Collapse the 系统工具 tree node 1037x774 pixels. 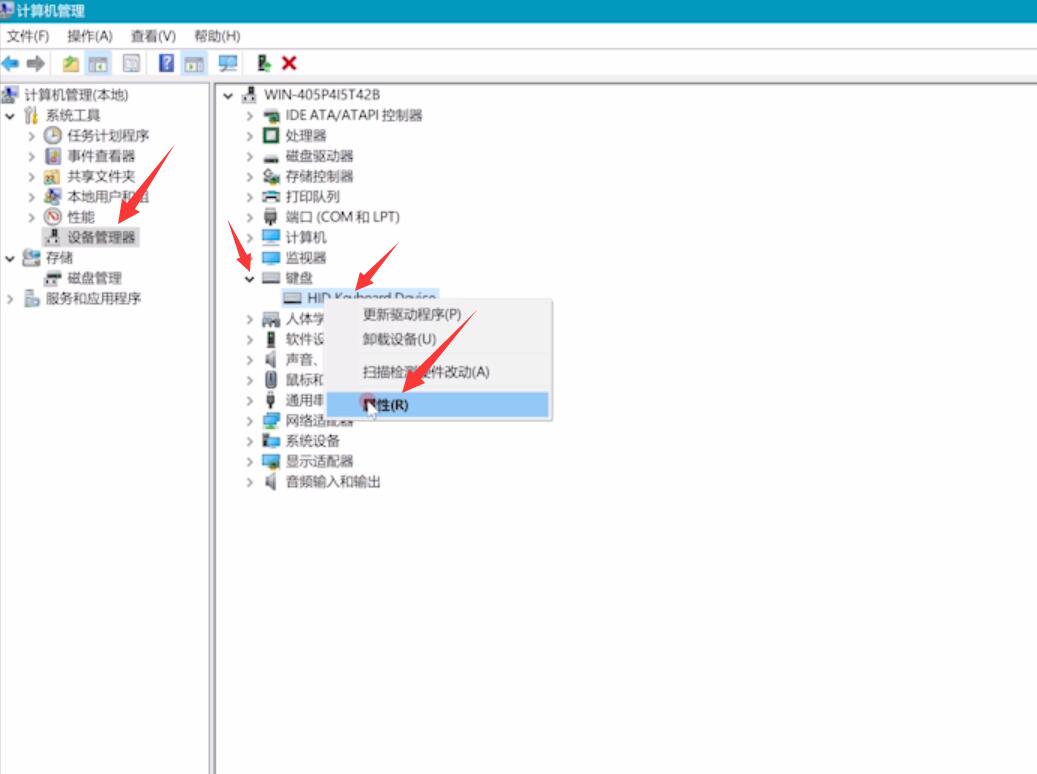click(x=10, y=116)
